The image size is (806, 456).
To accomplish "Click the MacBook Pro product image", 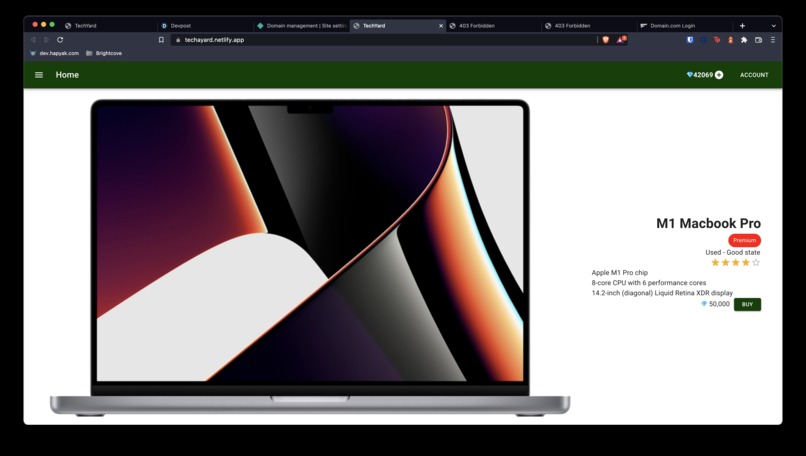I will [x=310, y=258].
